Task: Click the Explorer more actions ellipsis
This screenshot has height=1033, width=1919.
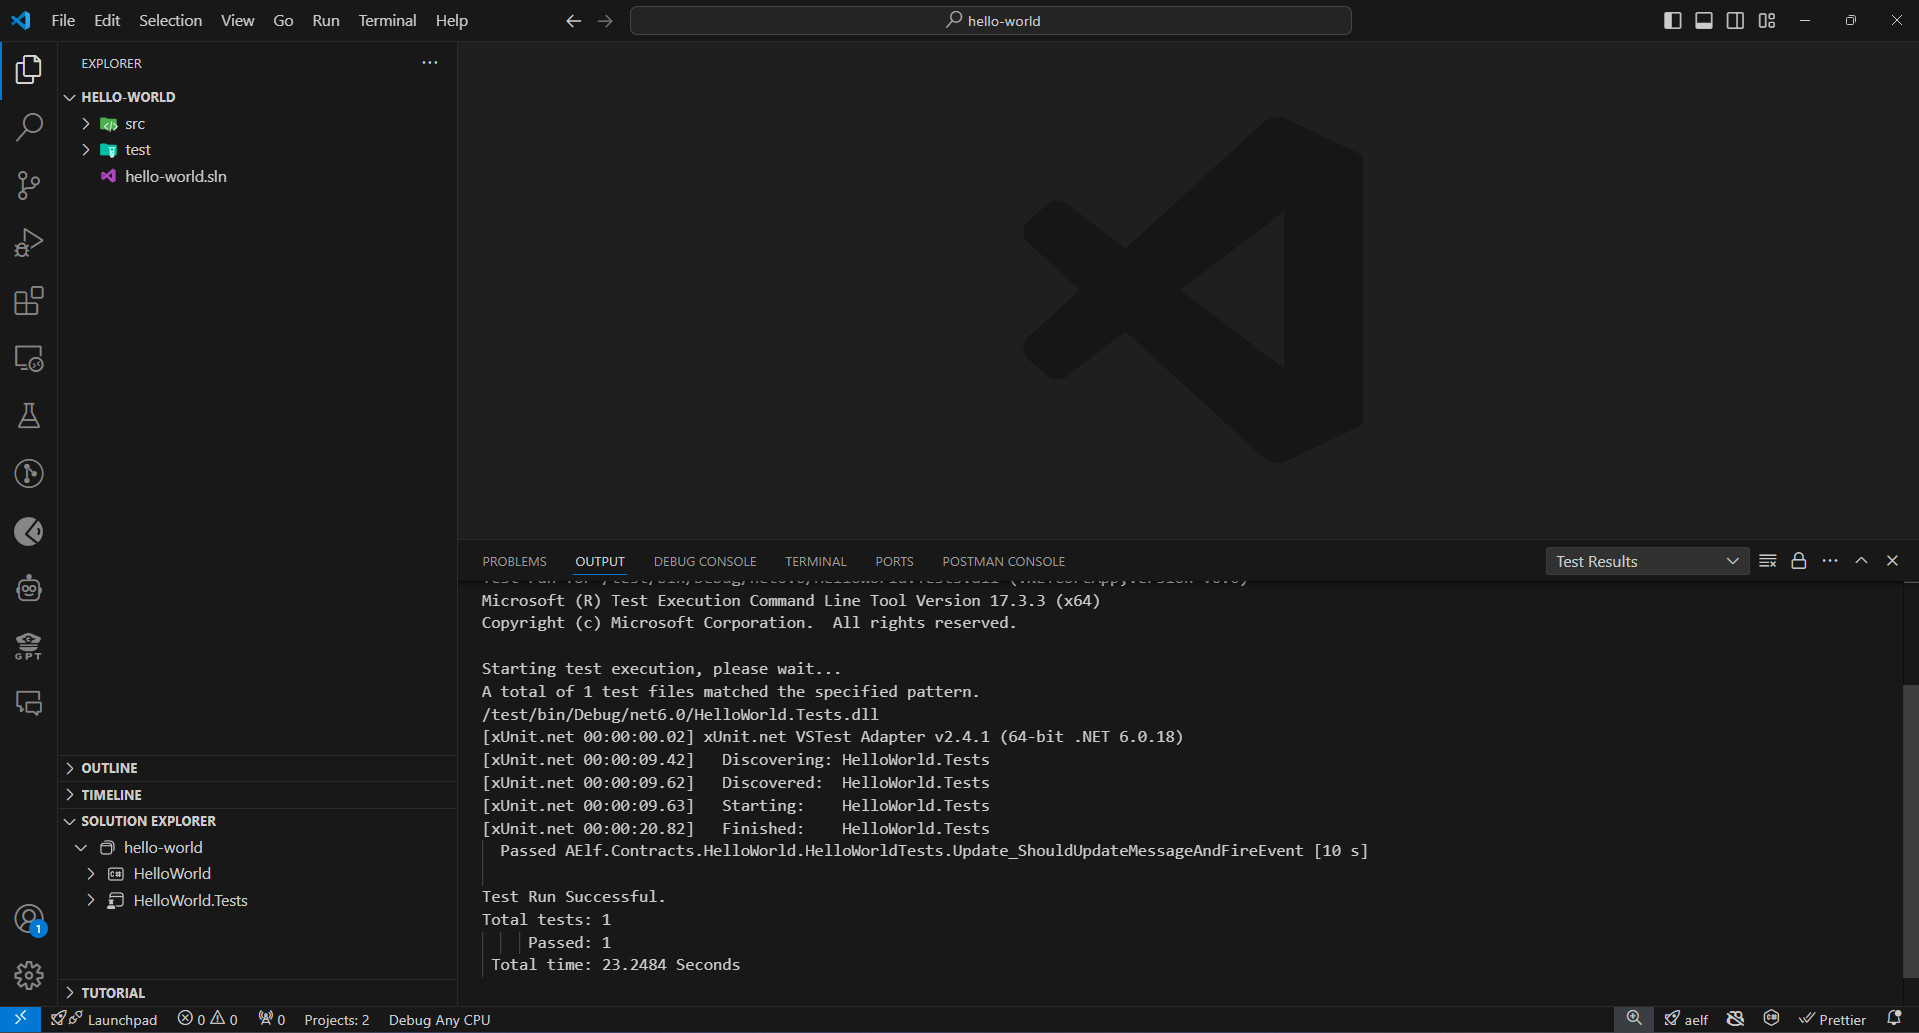Action: (430, 63)
